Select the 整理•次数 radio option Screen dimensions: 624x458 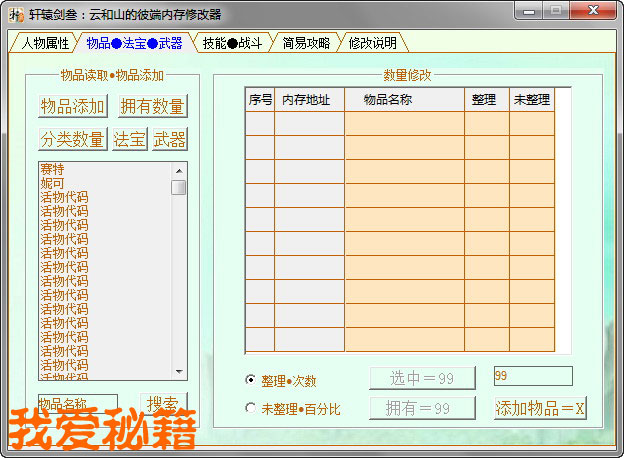pyautogui.click(x=251, y=380)
